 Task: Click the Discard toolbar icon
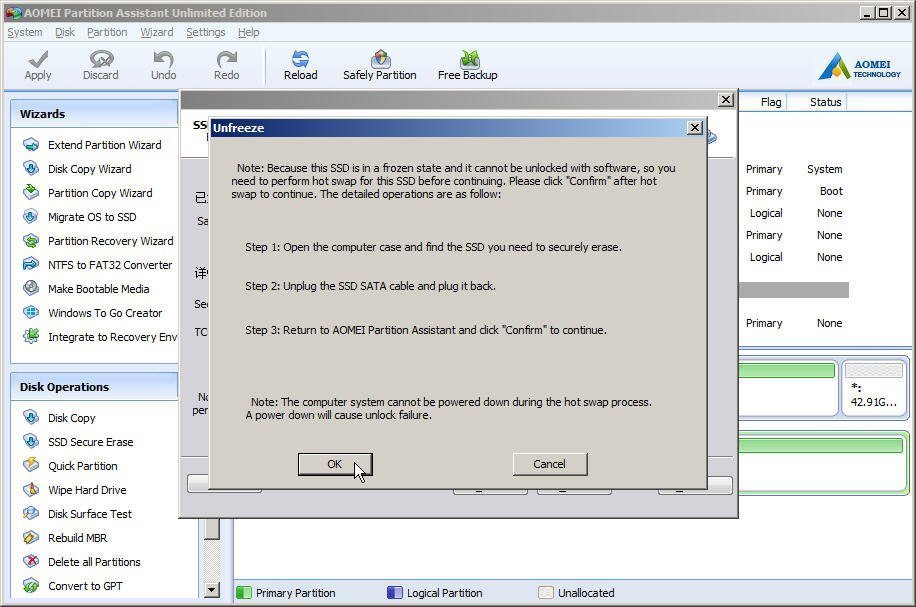(x=101, y=58)
